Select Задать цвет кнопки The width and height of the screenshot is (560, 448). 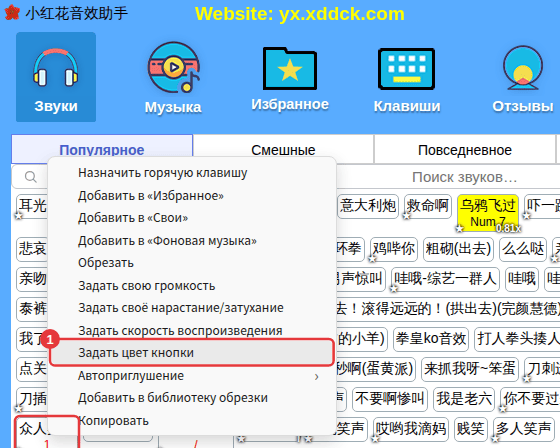[x=192, y=353]
